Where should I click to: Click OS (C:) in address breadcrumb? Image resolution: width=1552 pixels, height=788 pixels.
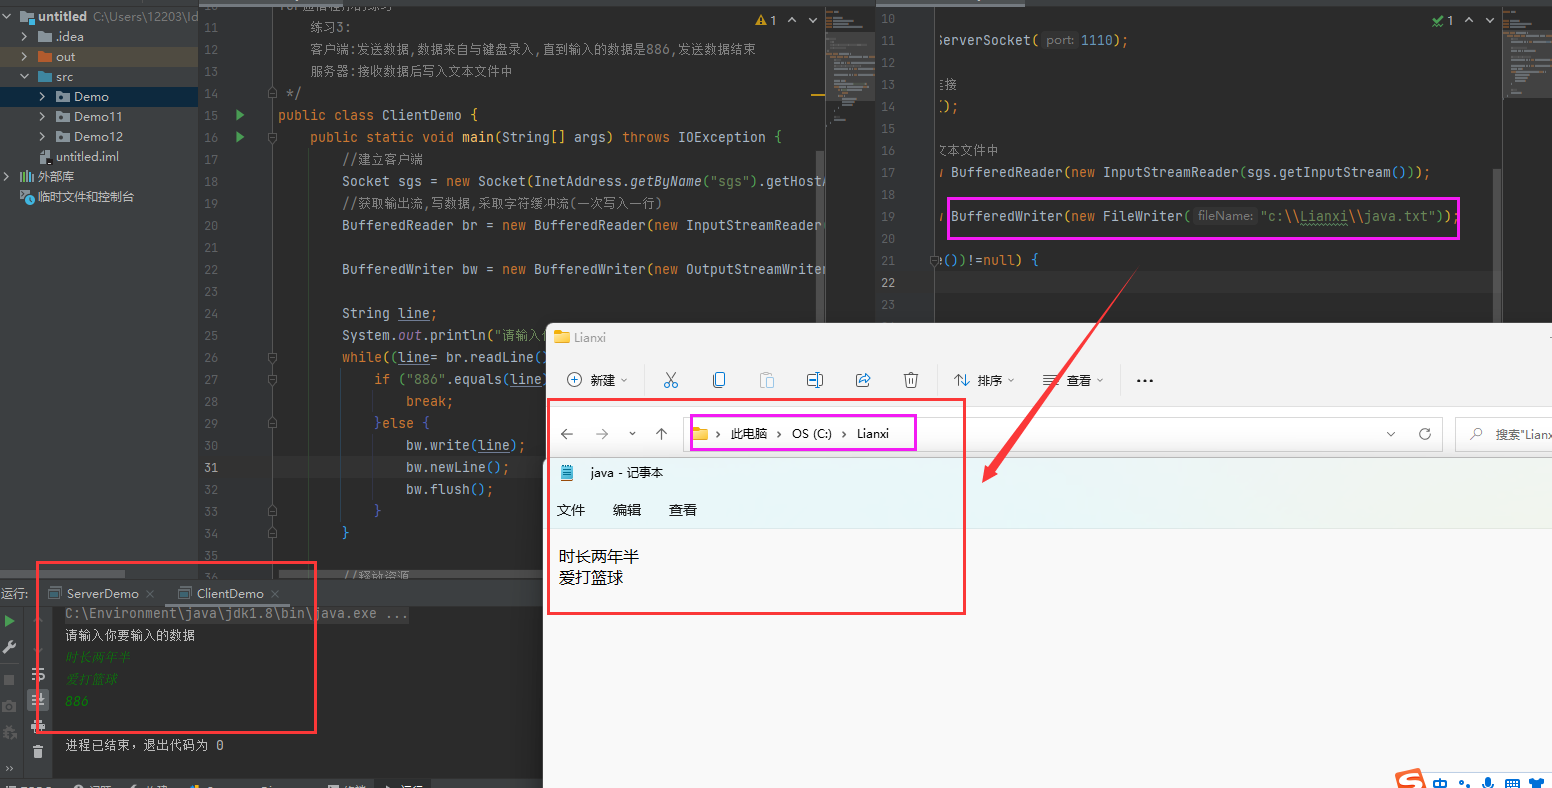[812, 433]
